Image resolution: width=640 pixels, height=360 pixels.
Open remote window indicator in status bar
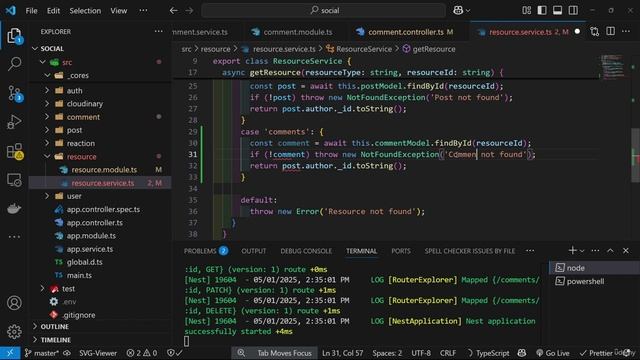[x=10, y=353]
